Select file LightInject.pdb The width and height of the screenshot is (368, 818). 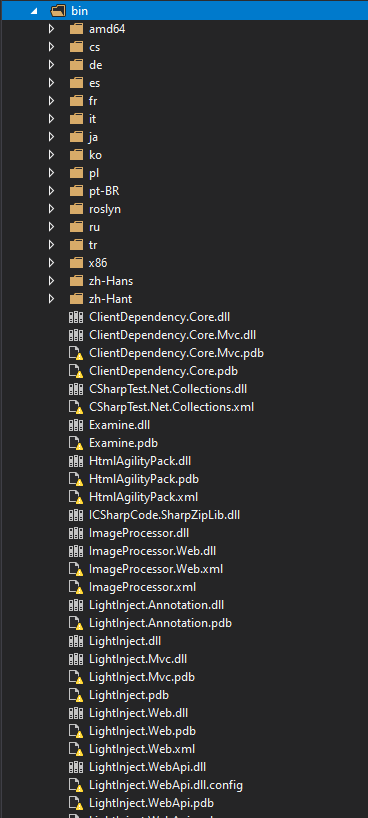129,695
